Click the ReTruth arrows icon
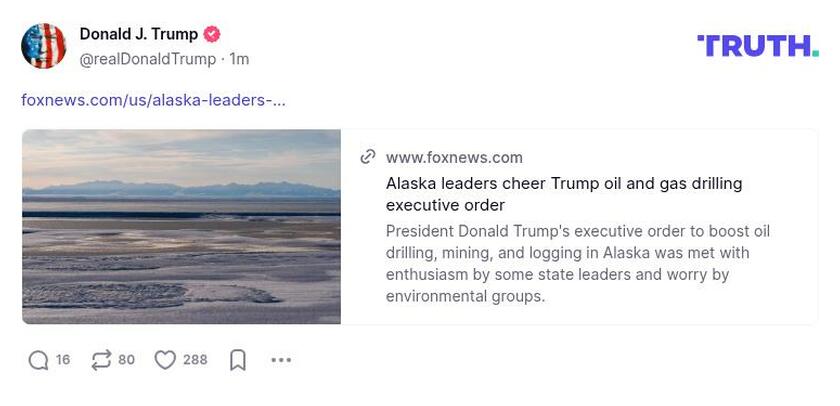840x406 pixels. click(101, 360)
